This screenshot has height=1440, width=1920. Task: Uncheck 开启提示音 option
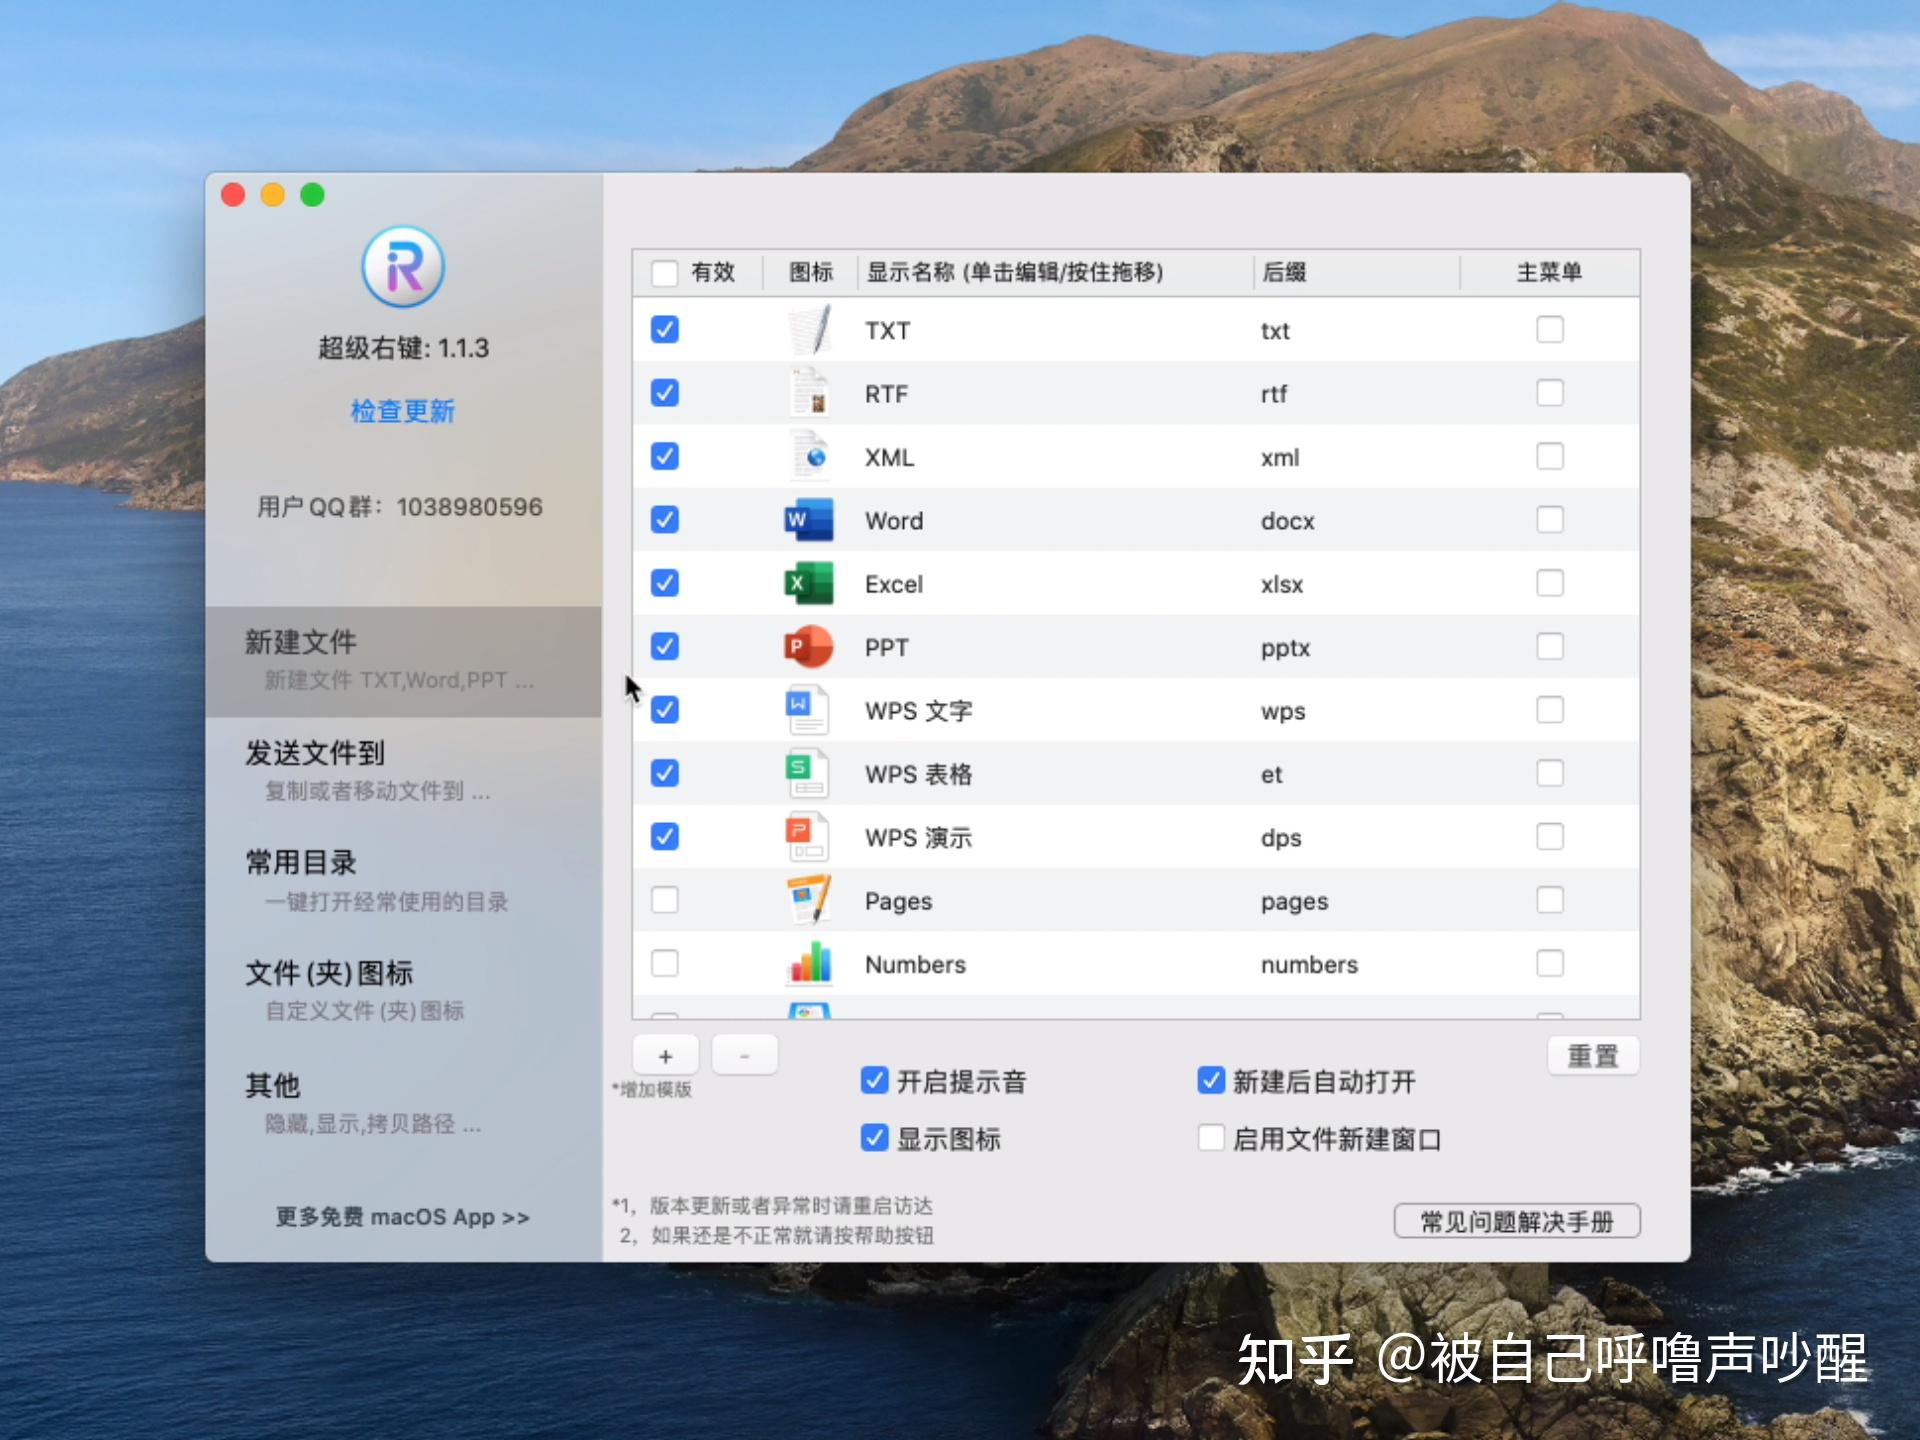pos(875,1081)
